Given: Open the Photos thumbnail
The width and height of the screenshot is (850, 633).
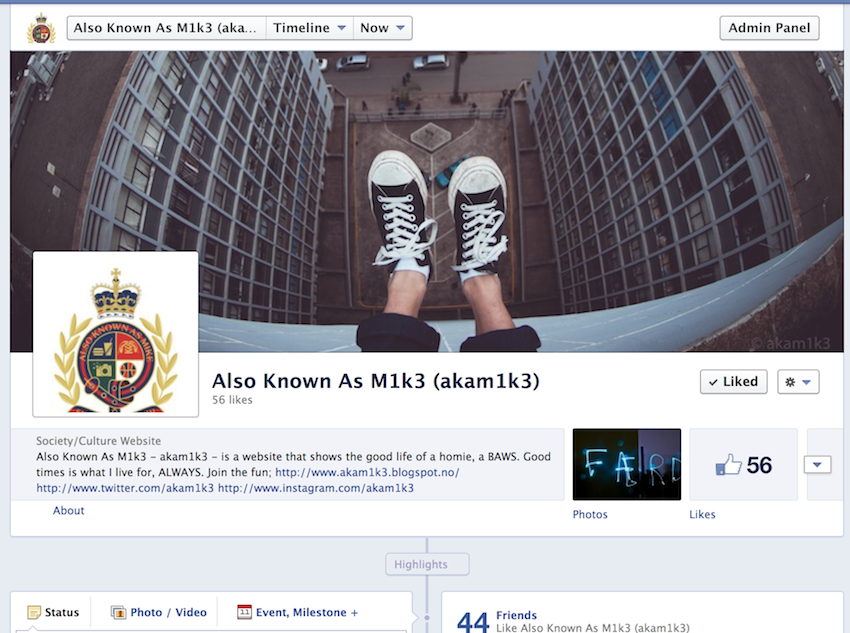Looking at the screenshot, I should tap(626, 465).
